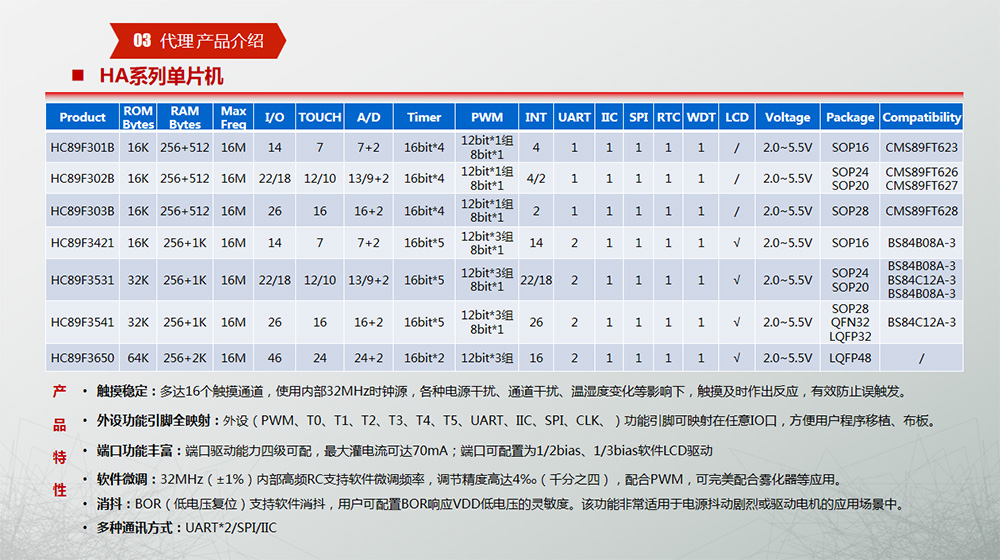Click the "I/O" column header
1000x560 pixels.
[274, 117]
